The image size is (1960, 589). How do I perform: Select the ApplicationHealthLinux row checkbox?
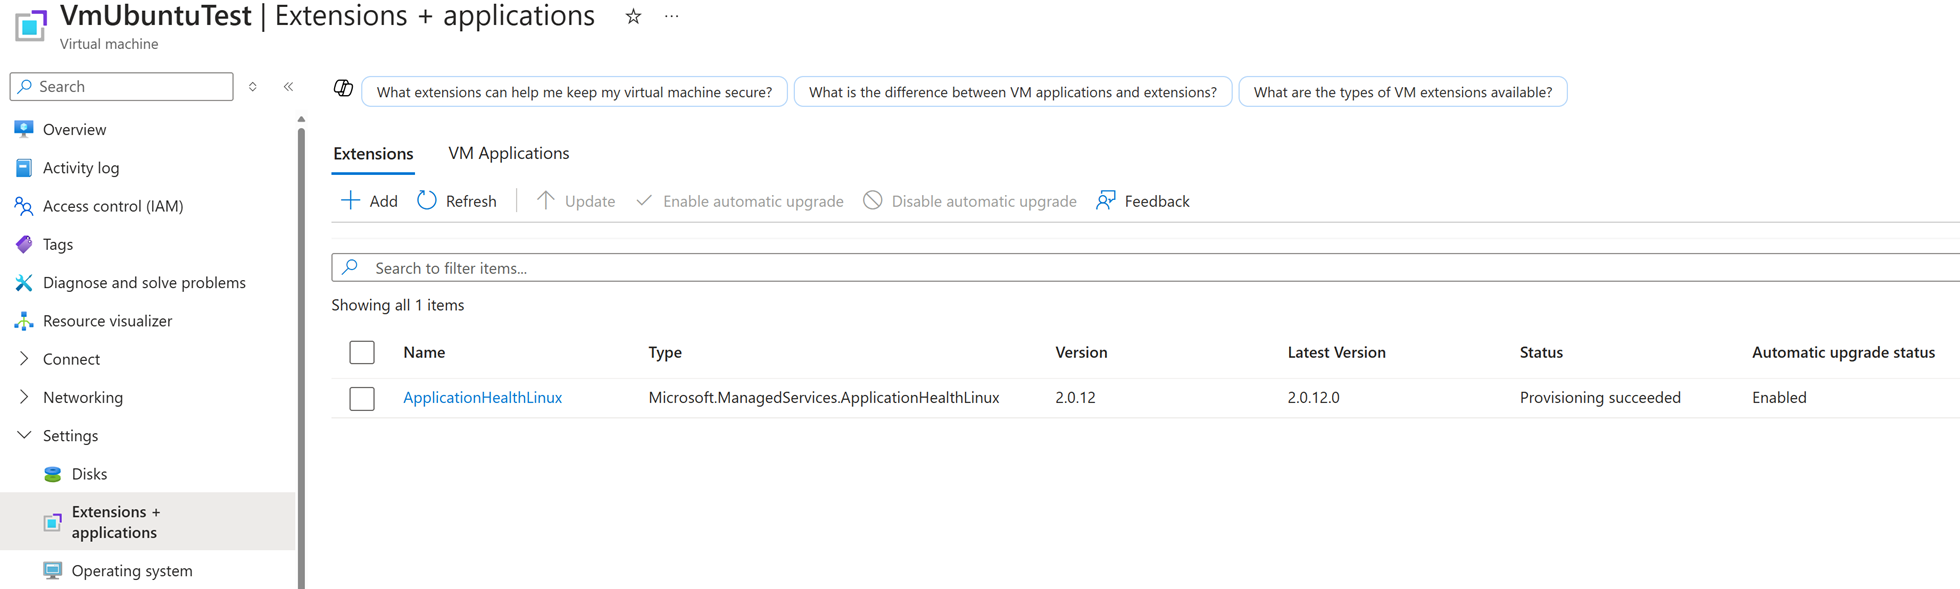[x=362, y=398]
